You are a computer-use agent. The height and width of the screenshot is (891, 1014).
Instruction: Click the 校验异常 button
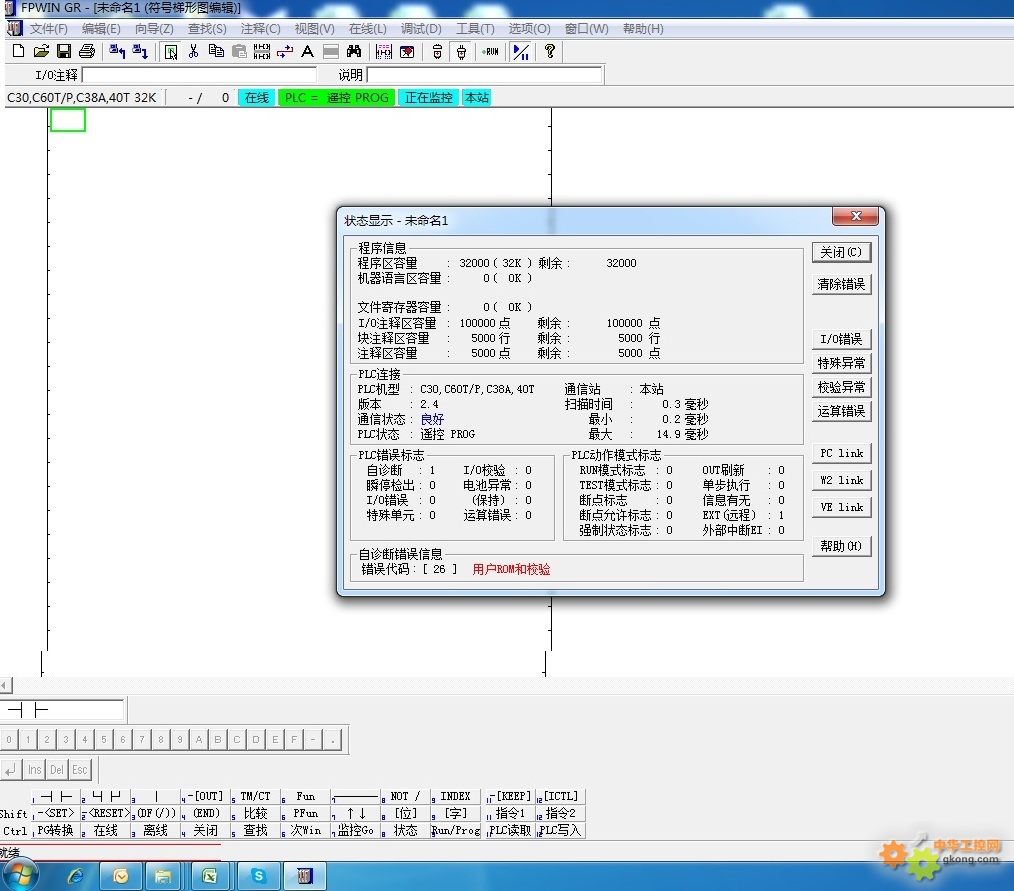pyautogui.click(x=841, y=387)
